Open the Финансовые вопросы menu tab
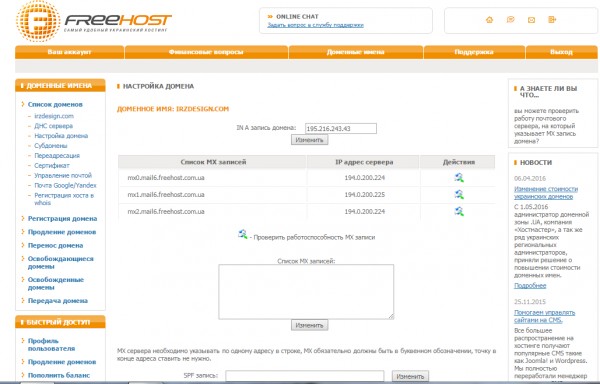Viewport: 600px width, 384px height. click(x=206, y=52)
